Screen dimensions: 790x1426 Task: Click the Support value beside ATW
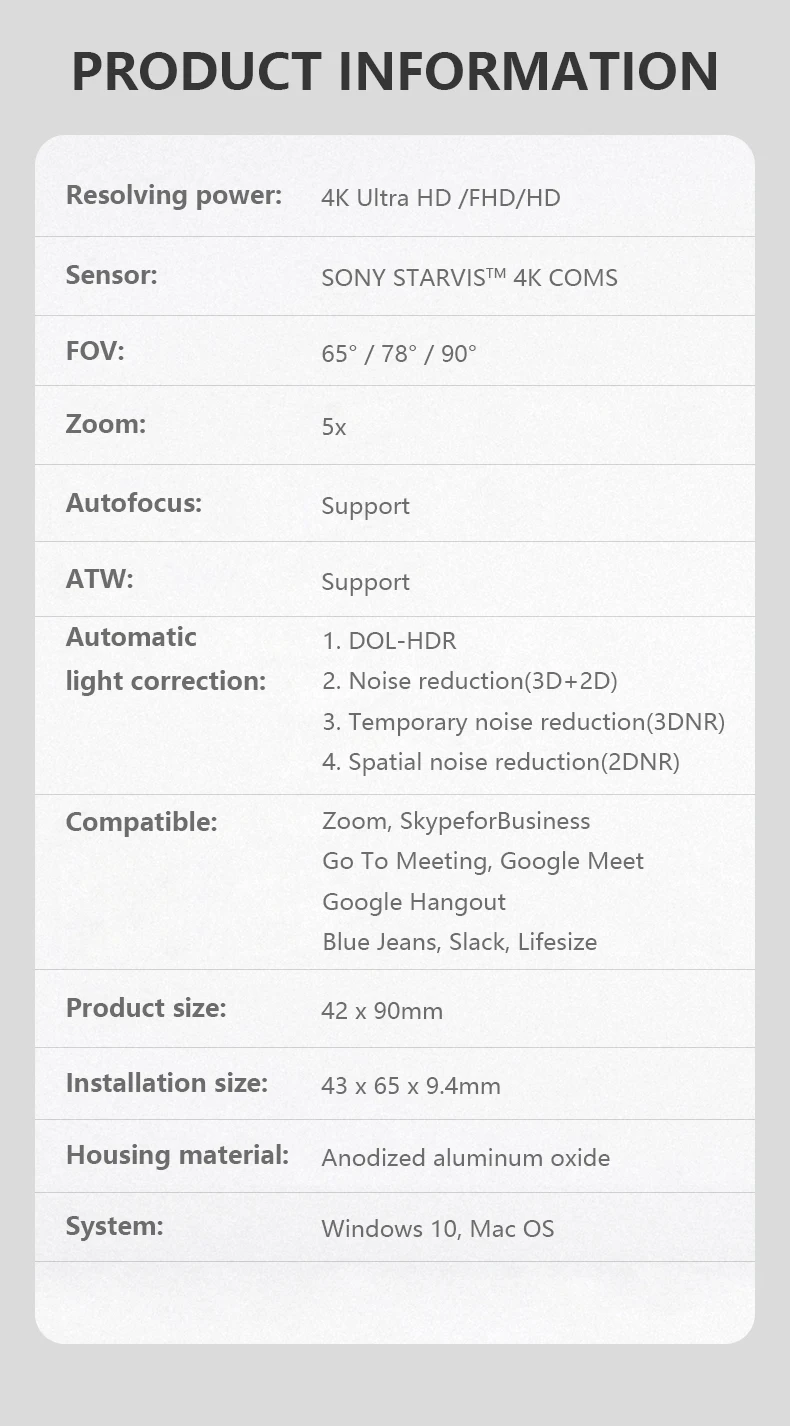365,582
